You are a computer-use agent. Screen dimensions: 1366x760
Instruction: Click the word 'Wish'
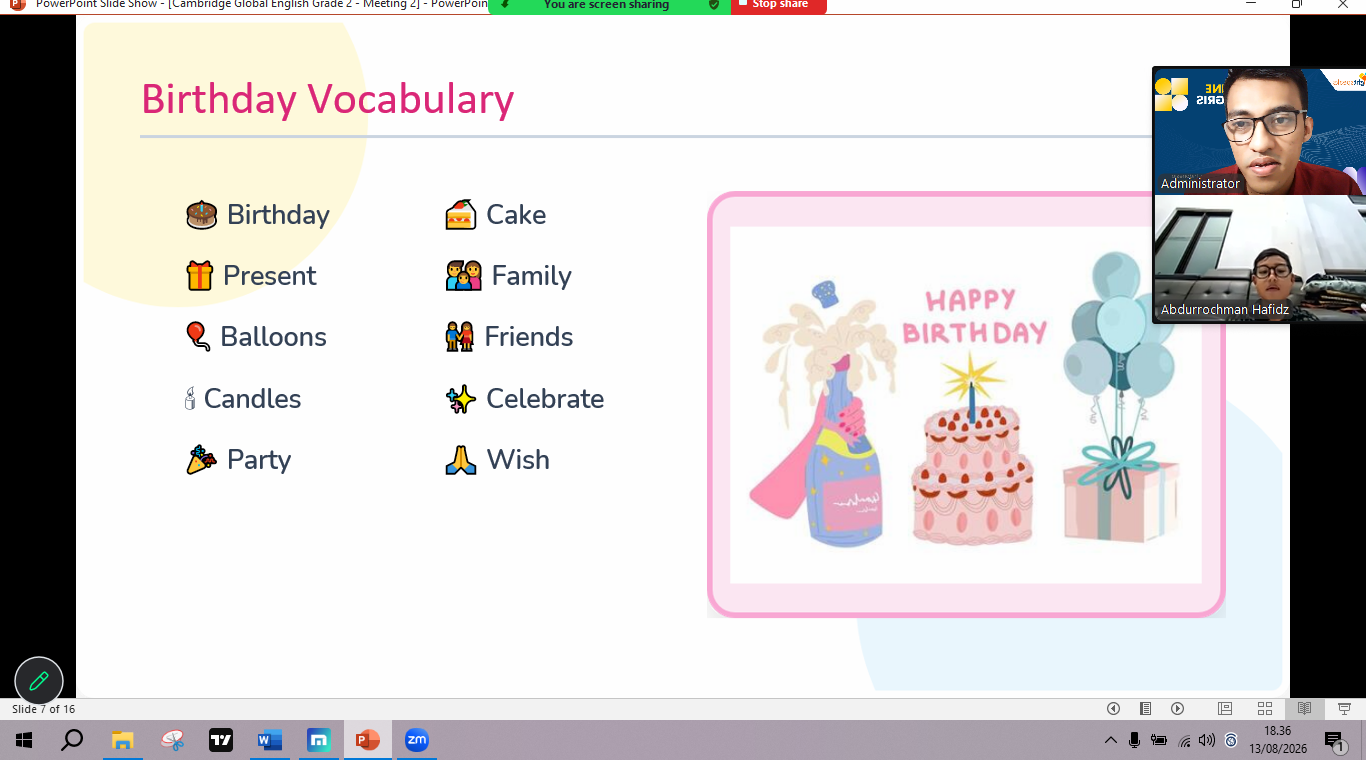(x=518, y=460)
